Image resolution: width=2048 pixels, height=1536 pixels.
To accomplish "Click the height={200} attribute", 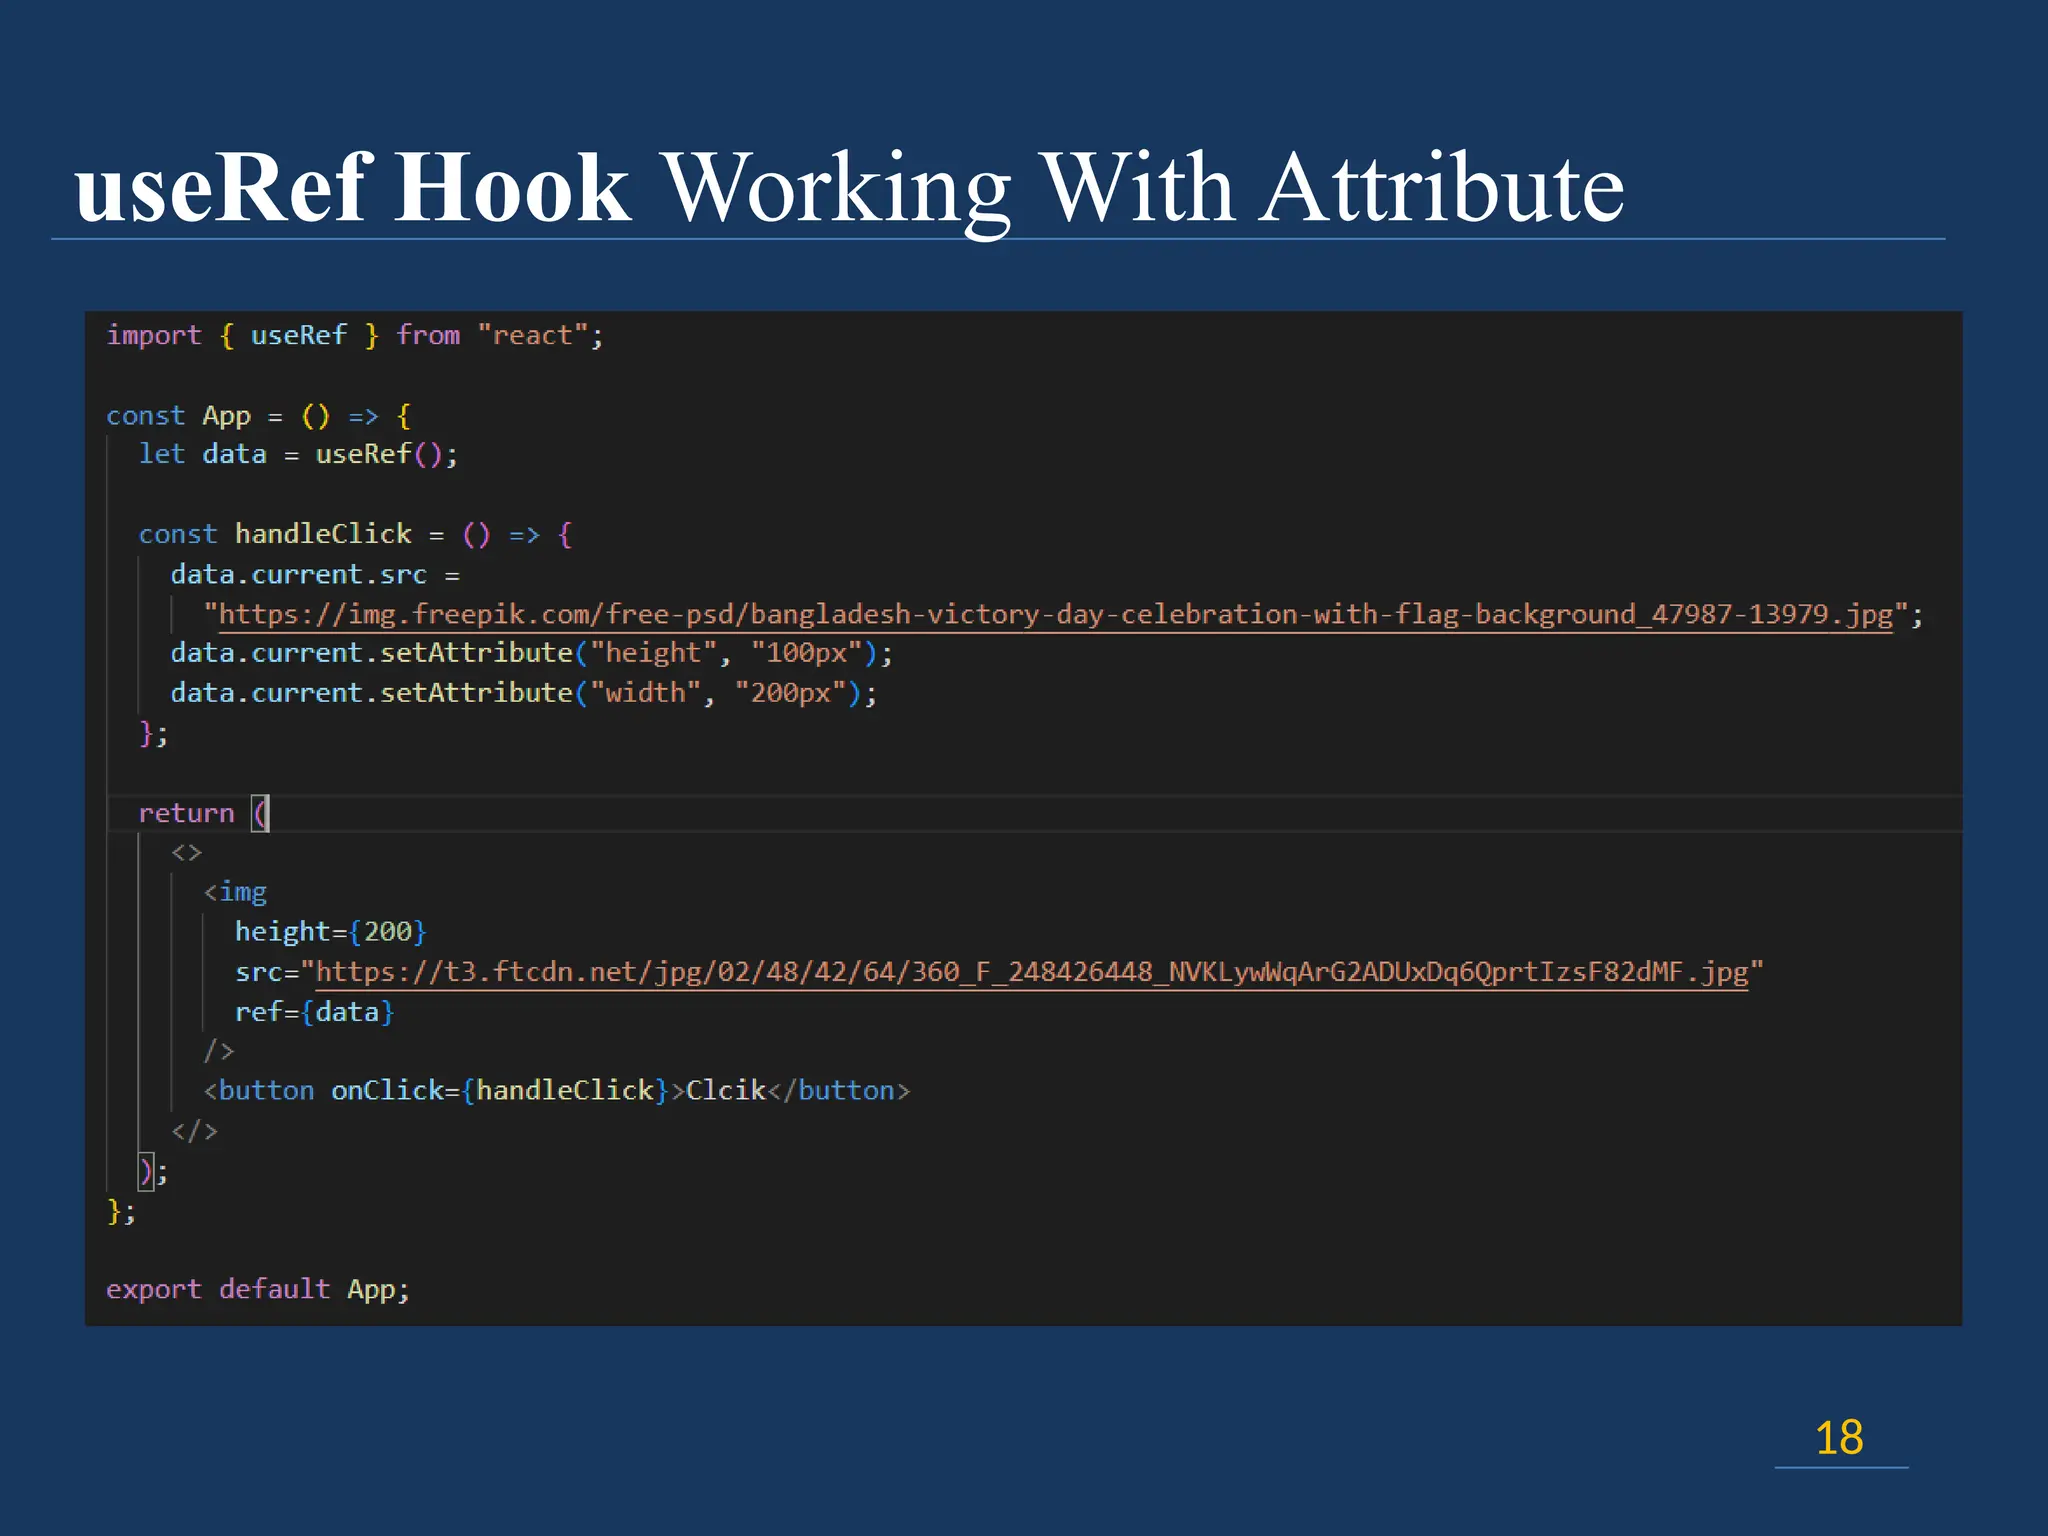I will [330, 932].
